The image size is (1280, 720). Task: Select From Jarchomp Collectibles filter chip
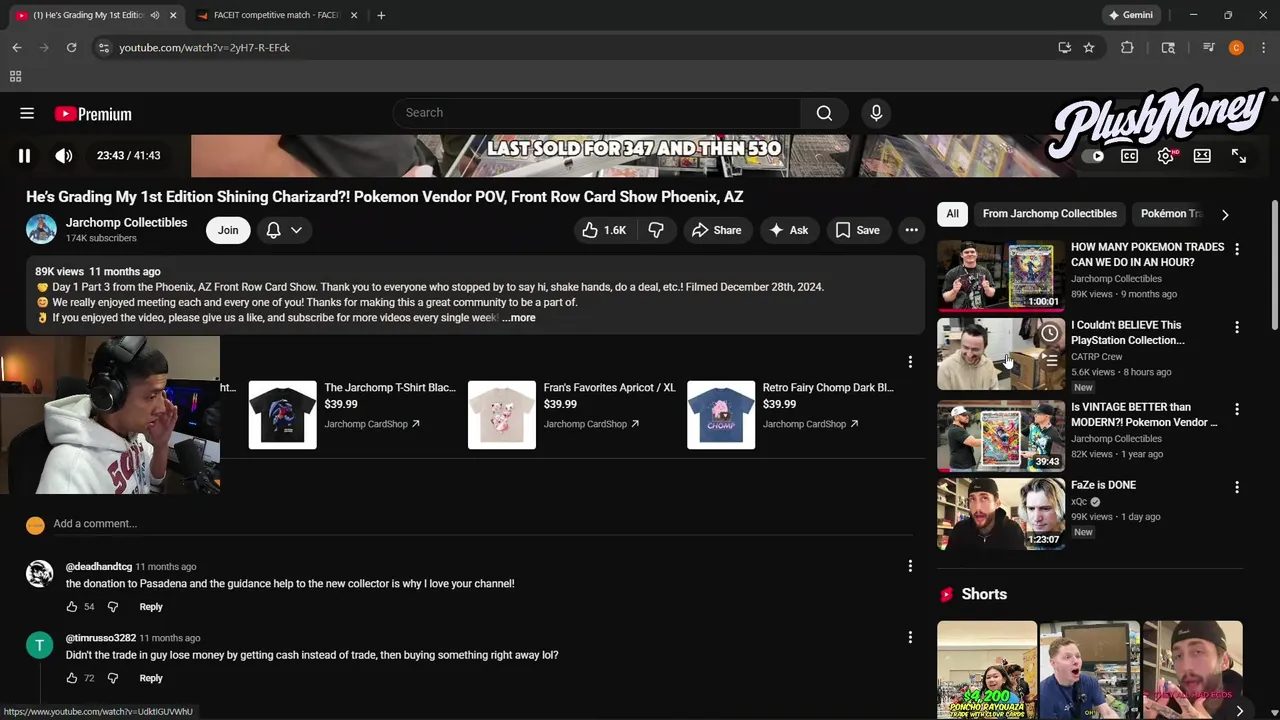point(1050,214)
